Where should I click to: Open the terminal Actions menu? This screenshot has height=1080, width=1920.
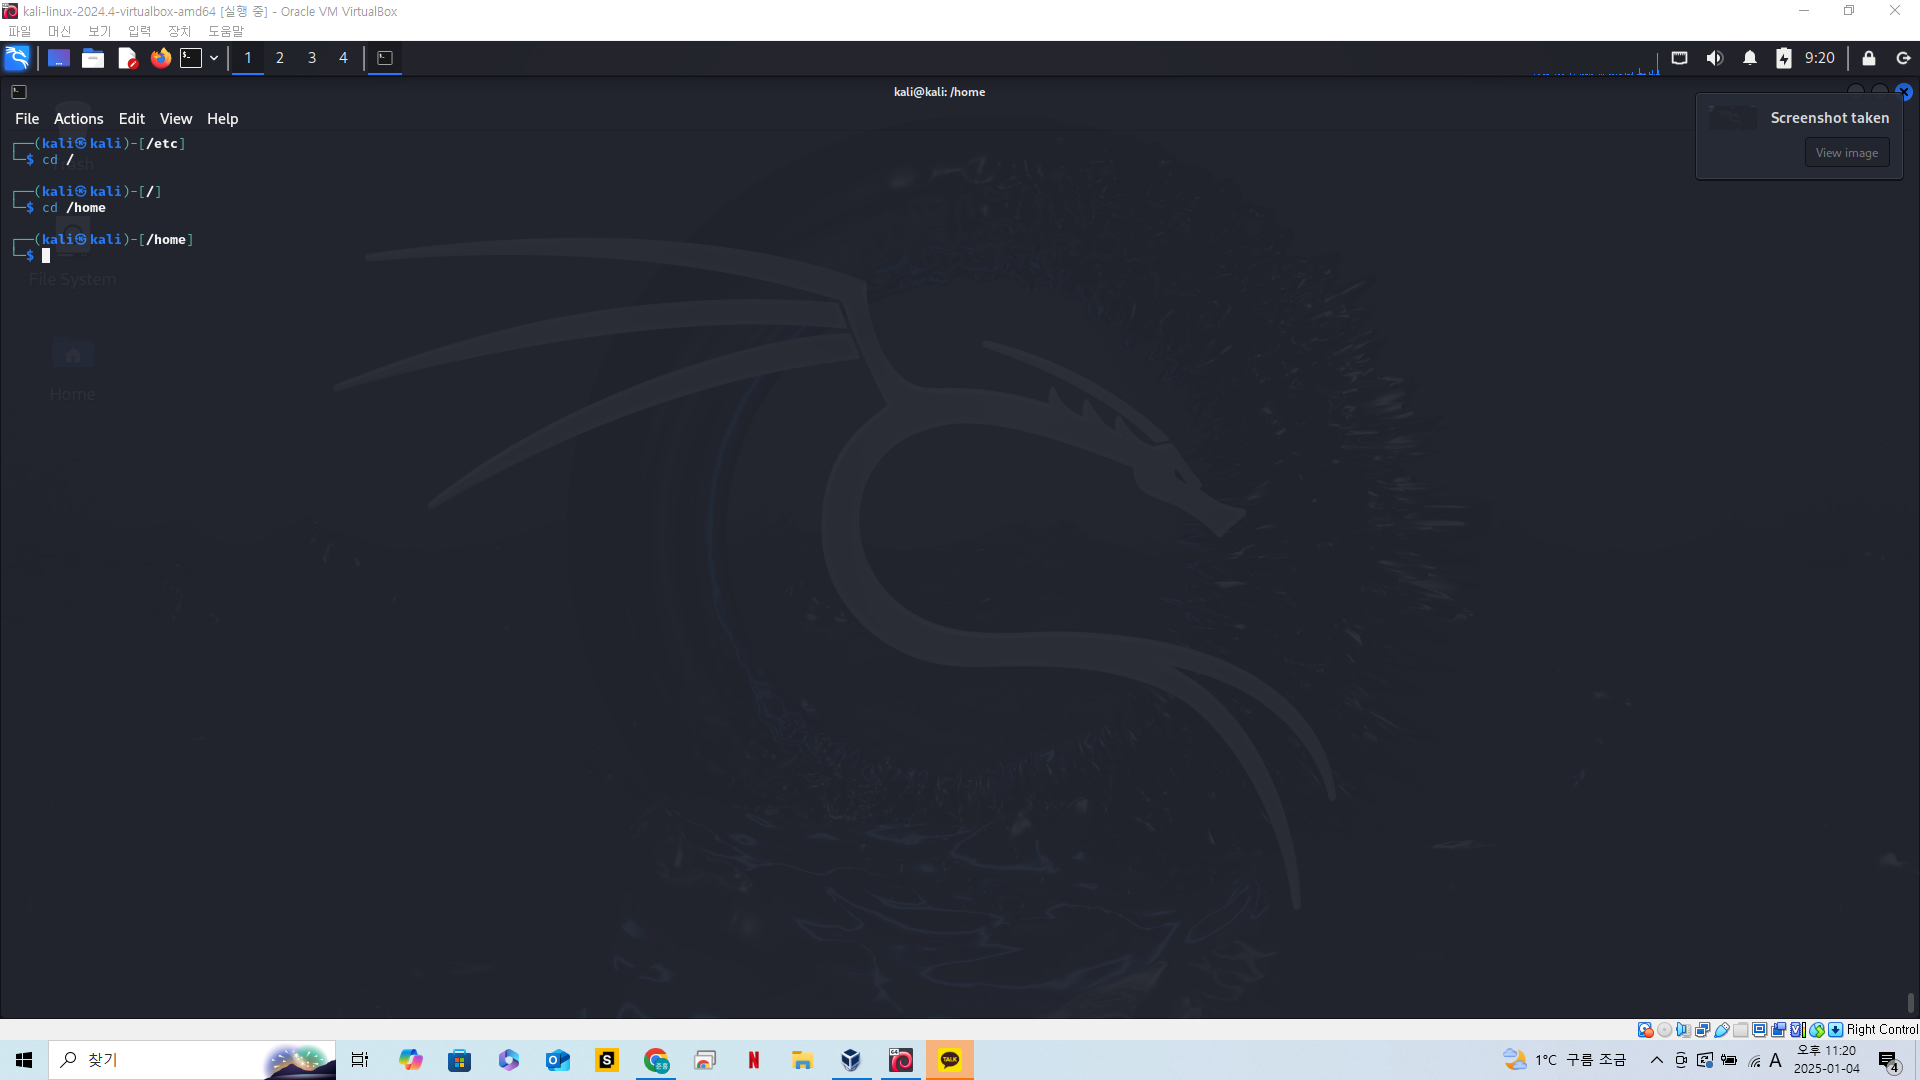point(78,118)
